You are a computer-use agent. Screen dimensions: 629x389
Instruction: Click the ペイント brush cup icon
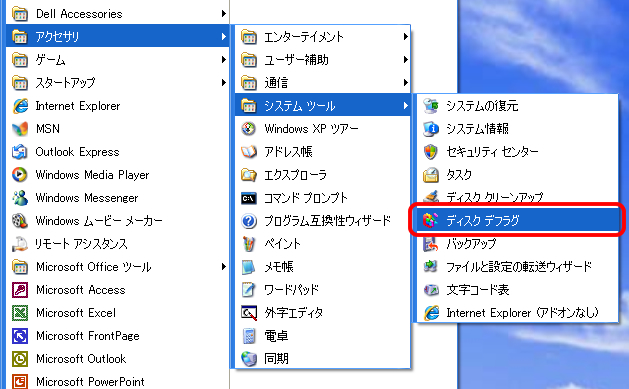(x=249, y=244)
